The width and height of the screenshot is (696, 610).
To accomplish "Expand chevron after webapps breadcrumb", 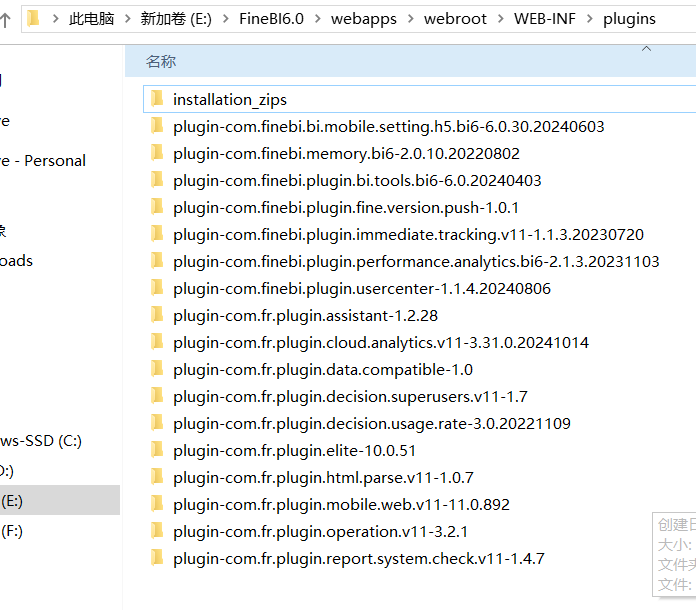I will [x=411, y=19].
